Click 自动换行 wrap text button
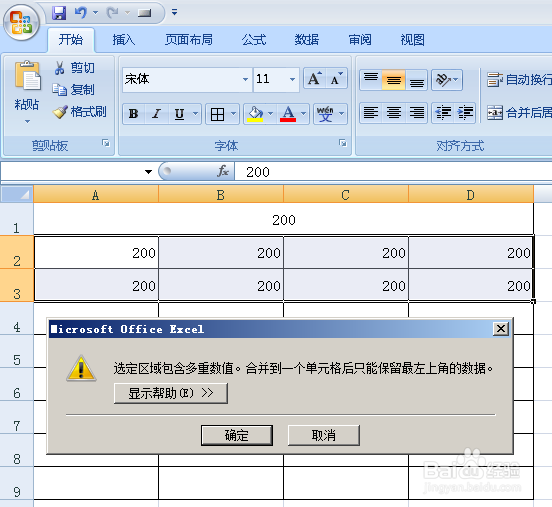 pyautogui.click(x=519, y=80)
